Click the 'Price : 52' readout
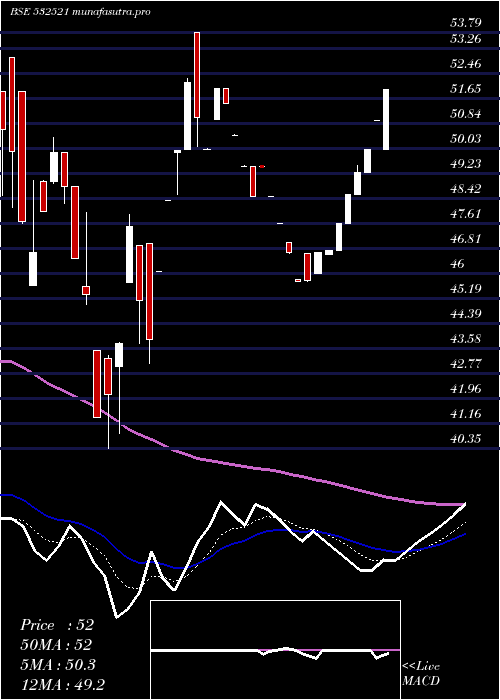Screen dimensions: 500x700 [x=57, y=625]
